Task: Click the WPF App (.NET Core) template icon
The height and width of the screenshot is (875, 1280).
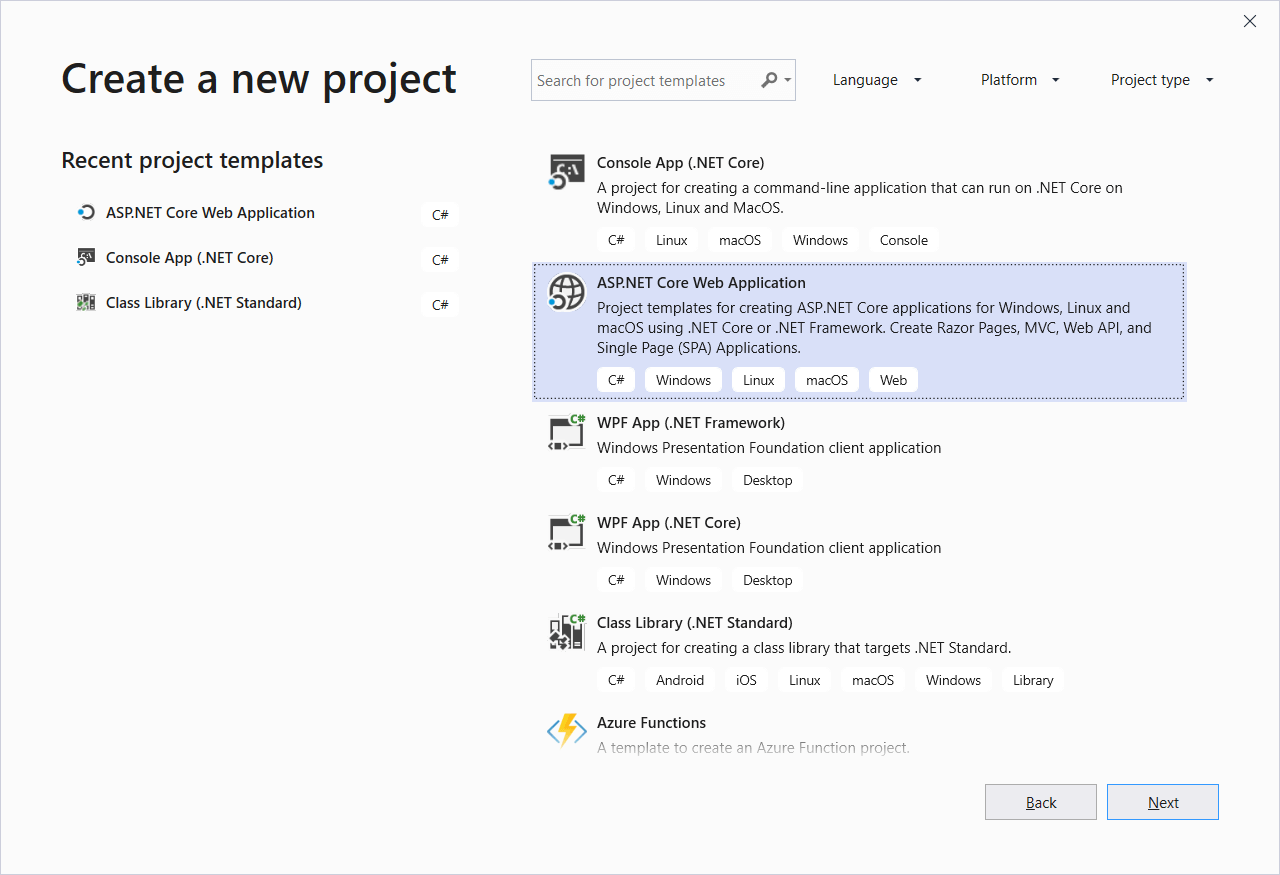Action: tap(567, 532)
